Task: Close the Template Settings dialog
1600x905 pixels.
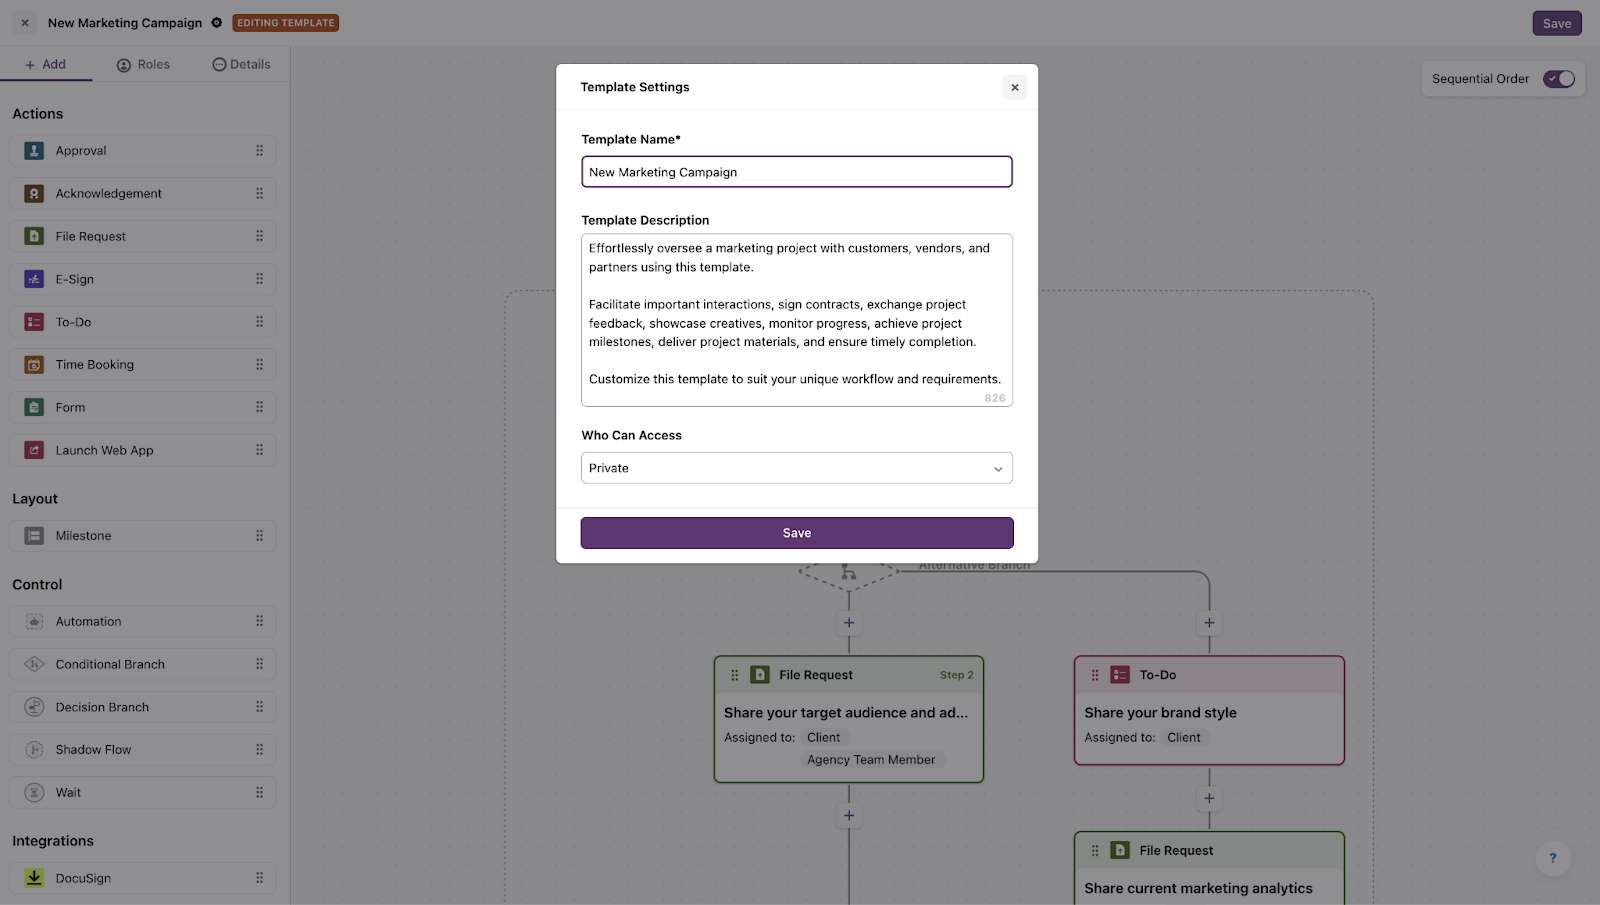Action: coord(1015,87)
